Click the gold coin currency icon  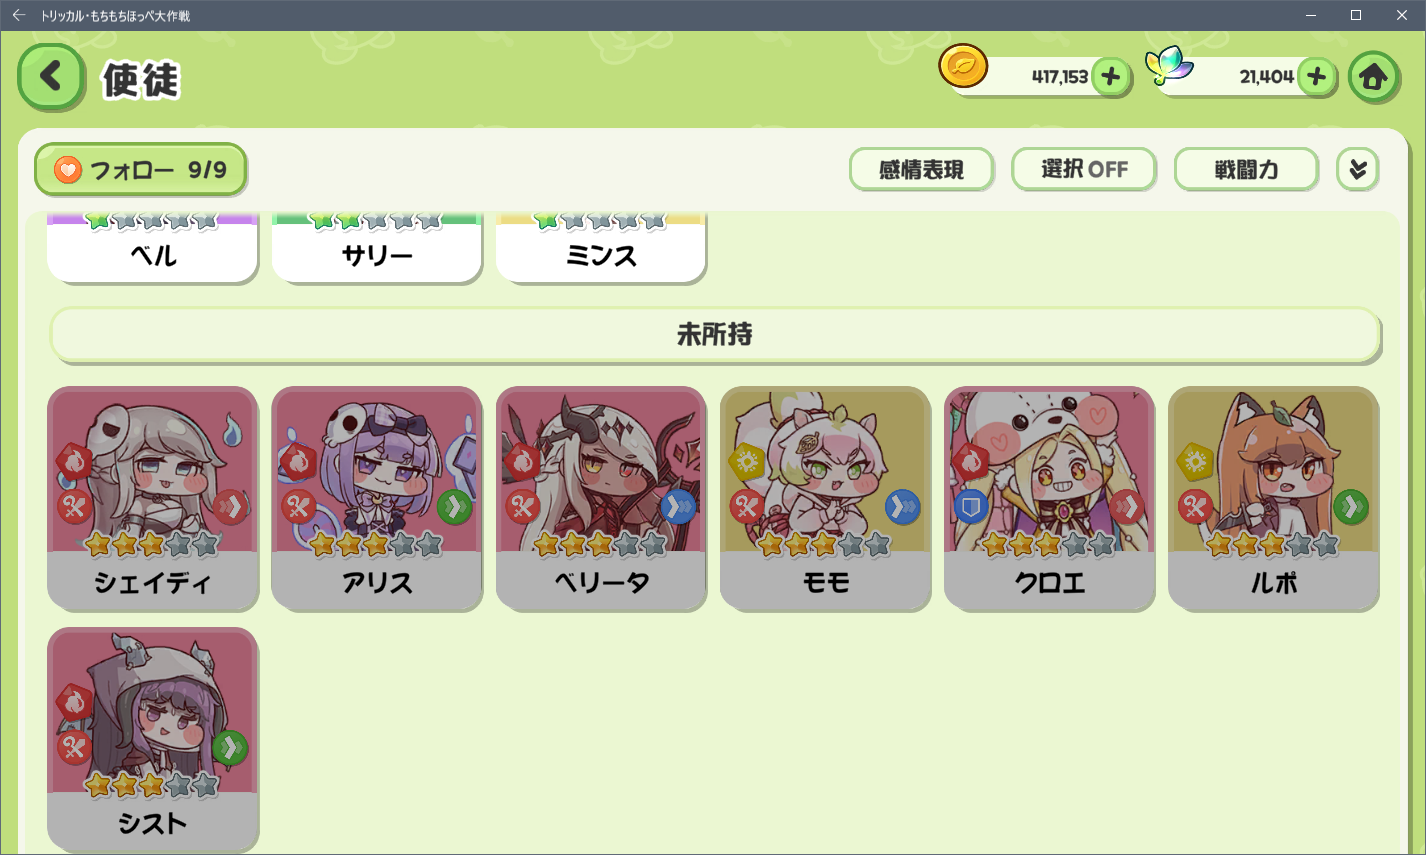click(963, 67)
